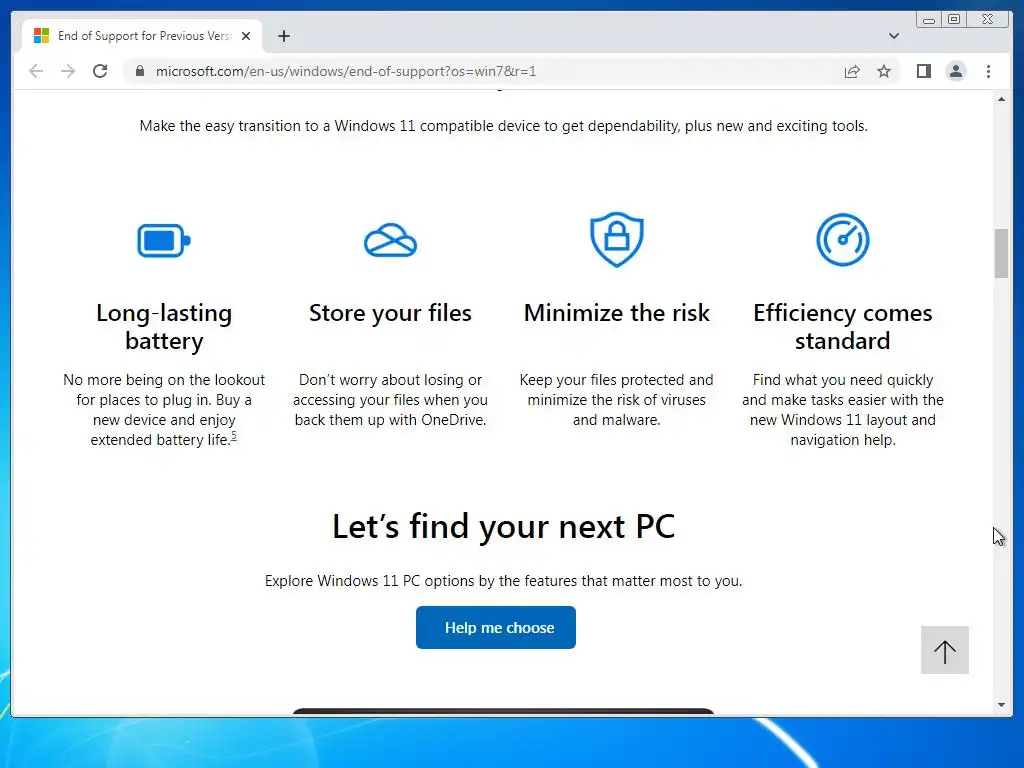Screen dimensions: 1024x768
Task: Share this page using the share icon
Action: [x=852, y=71]
